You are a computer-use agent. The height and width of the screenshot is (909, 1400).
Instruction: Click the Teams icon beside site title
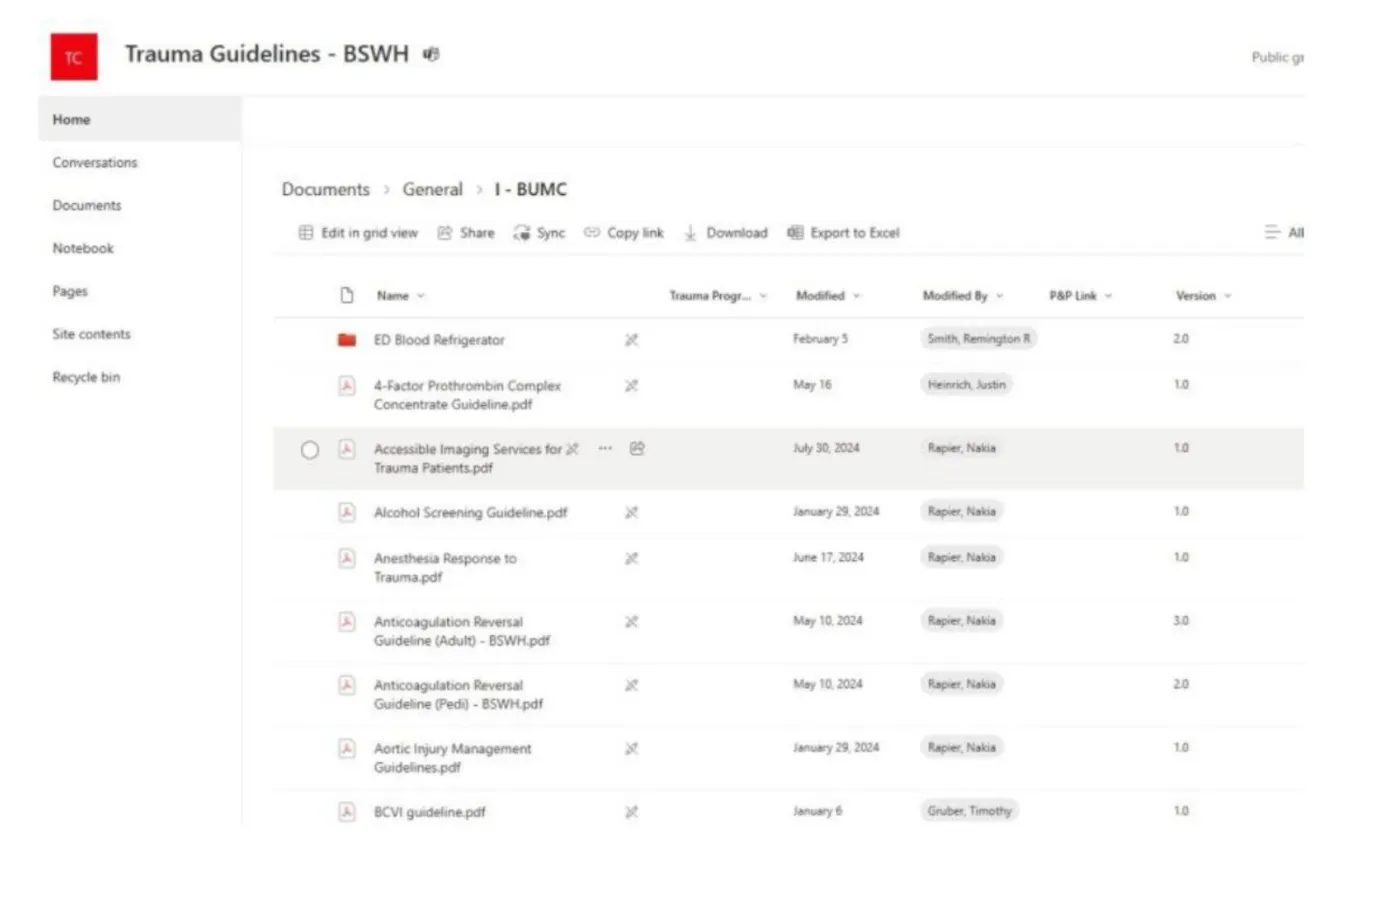[431, 54]
